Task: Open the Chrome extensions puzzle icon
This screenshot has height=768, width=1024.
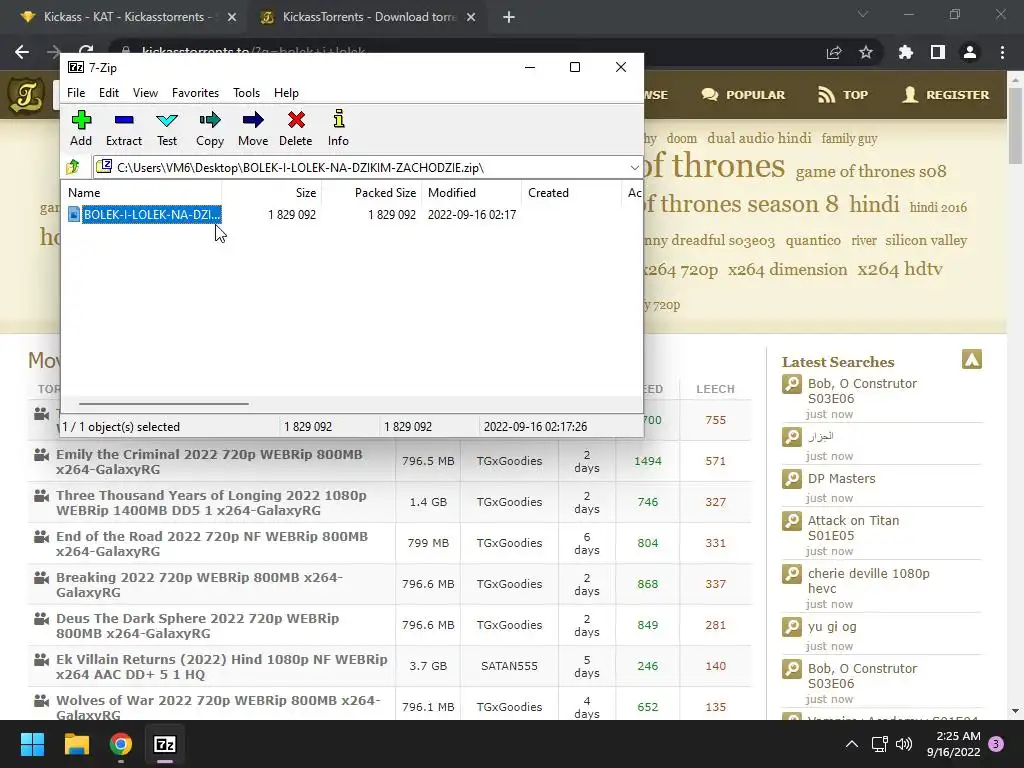Action: 905,52
